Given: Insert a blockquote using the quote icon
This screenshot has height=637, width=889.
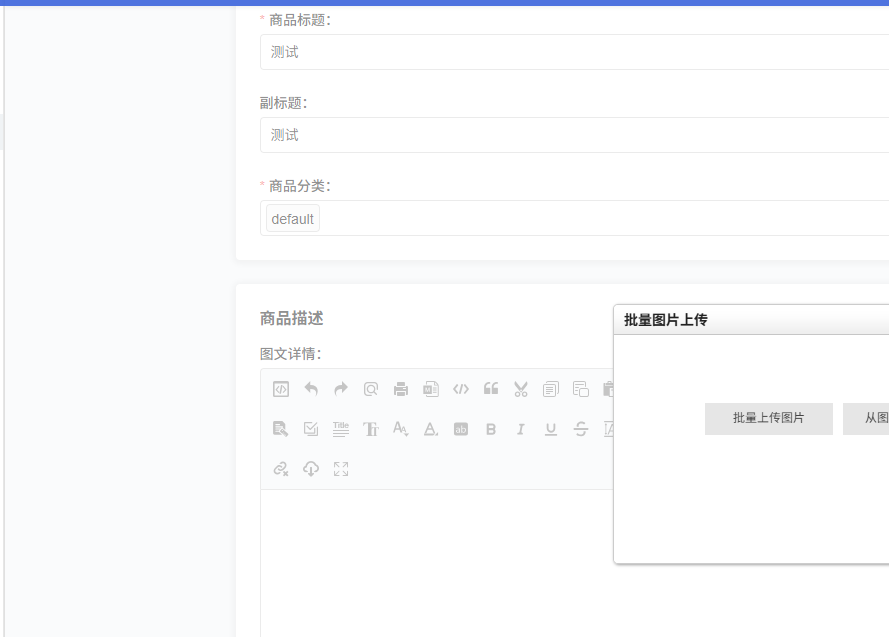Looking at the screenshot, I should click(491, 389).
